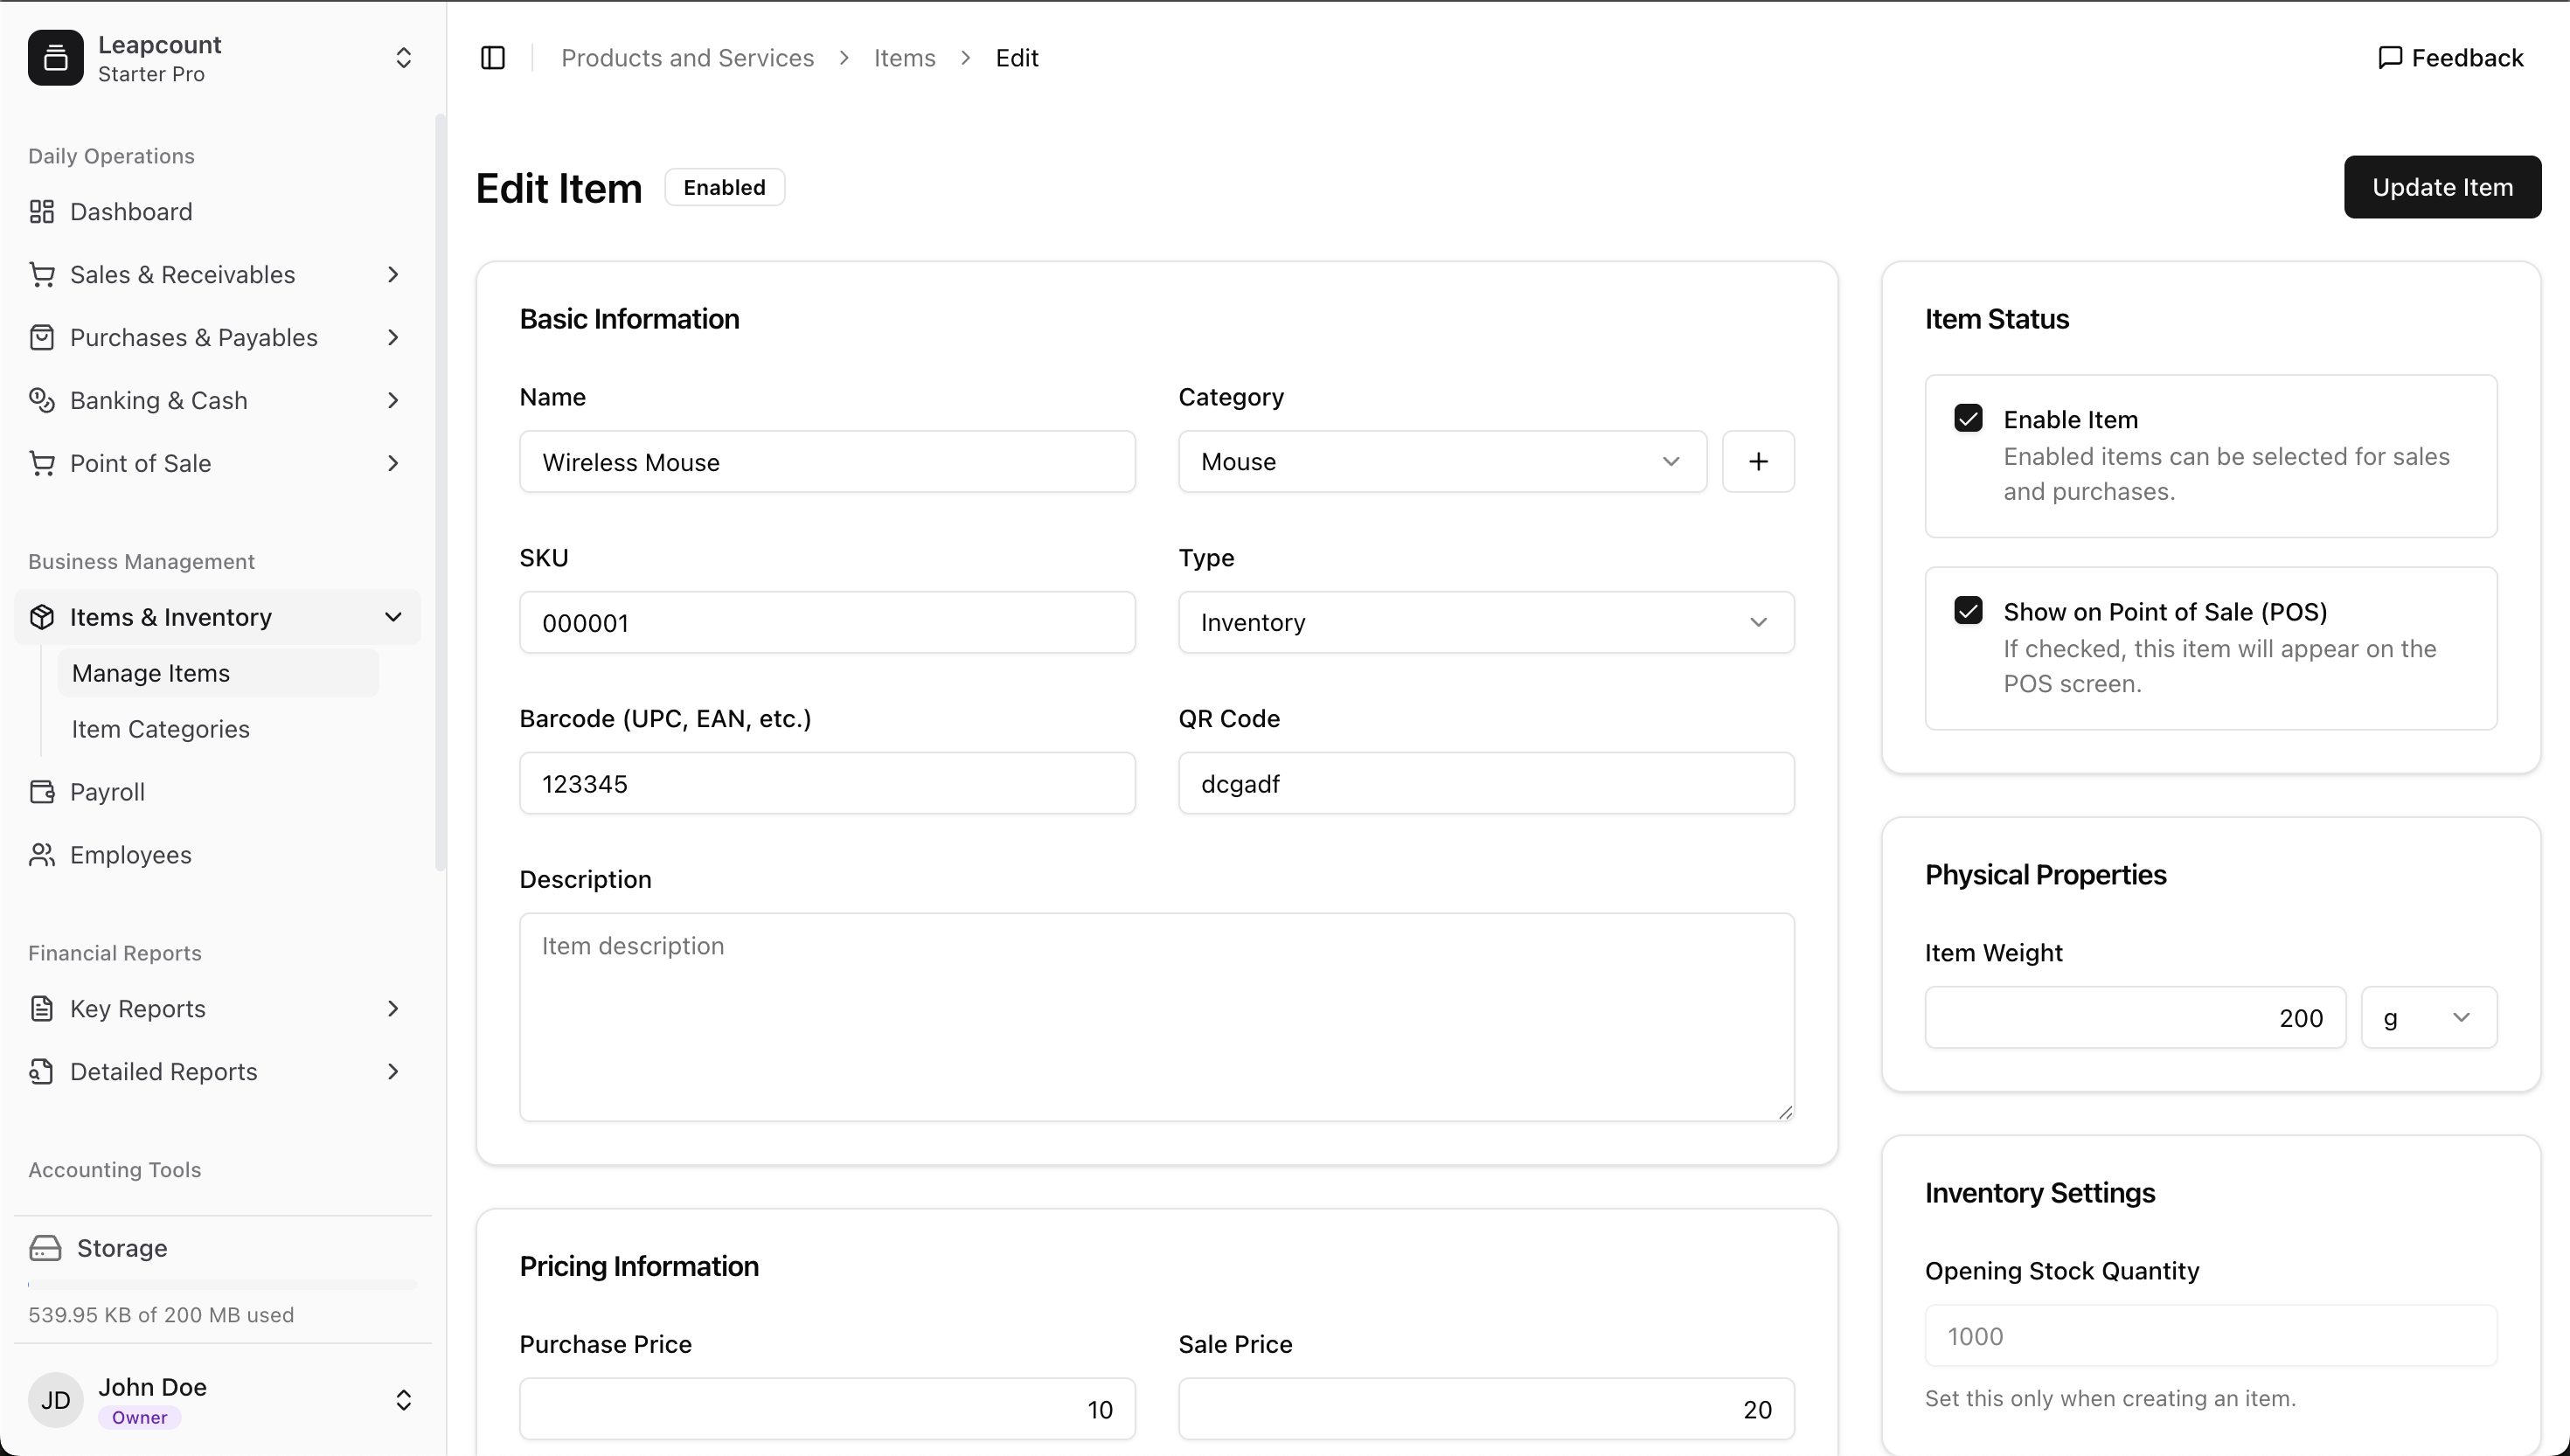This screenshot has height=1456, width=2570.
Task: Click the storage usage progress bar
Action: coord(222,1284)
